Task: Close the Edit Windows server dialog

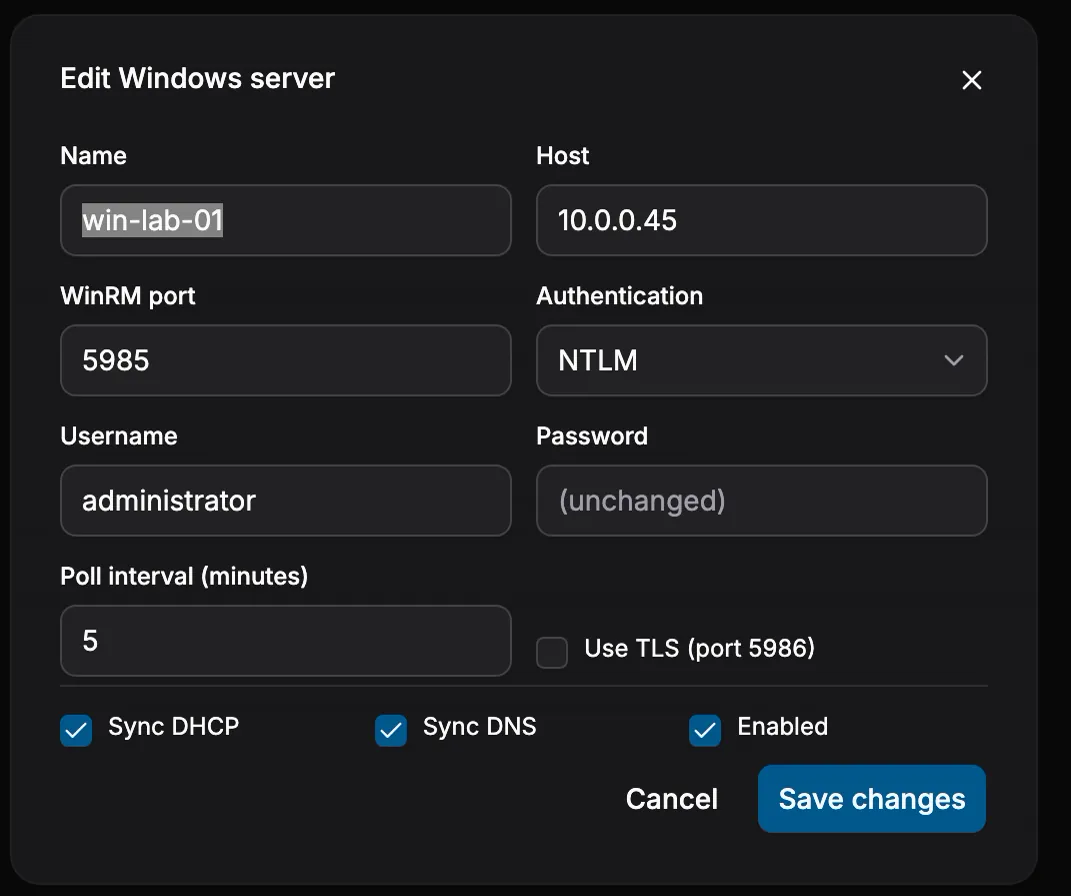Action: [x=971, y=80]
